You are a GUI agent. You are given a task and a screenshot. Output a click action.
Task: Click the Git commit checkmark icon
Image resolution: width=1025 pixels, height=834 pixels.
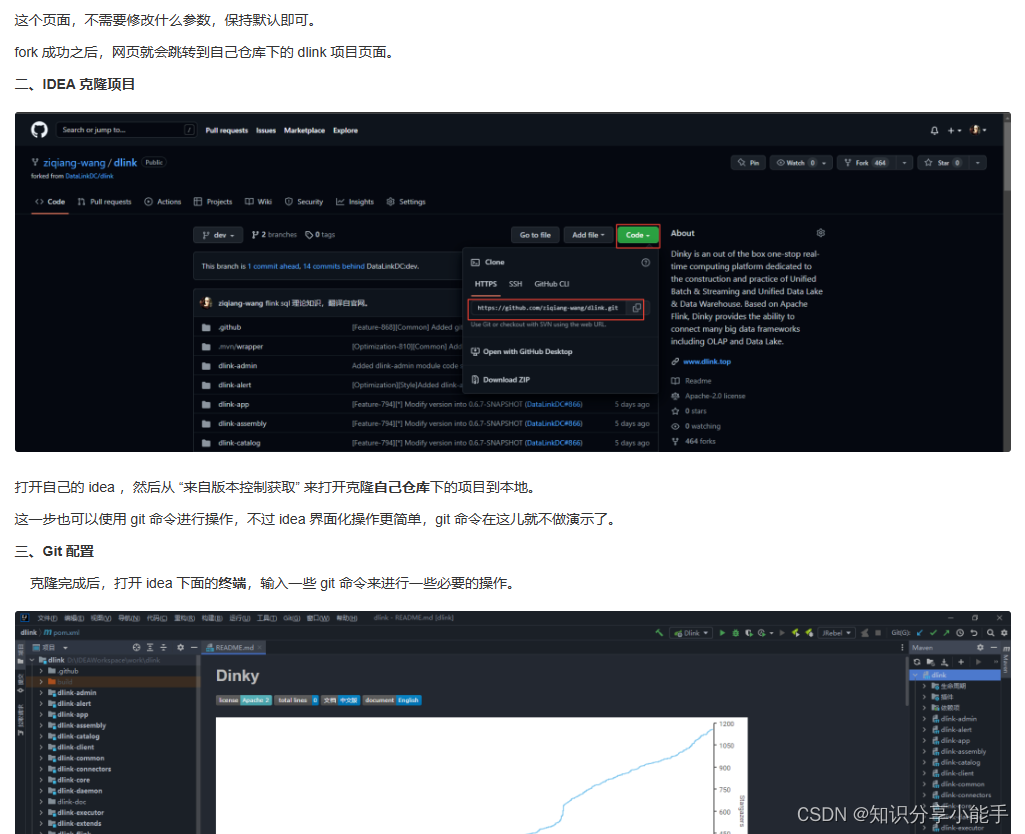(x=933, y=633)
